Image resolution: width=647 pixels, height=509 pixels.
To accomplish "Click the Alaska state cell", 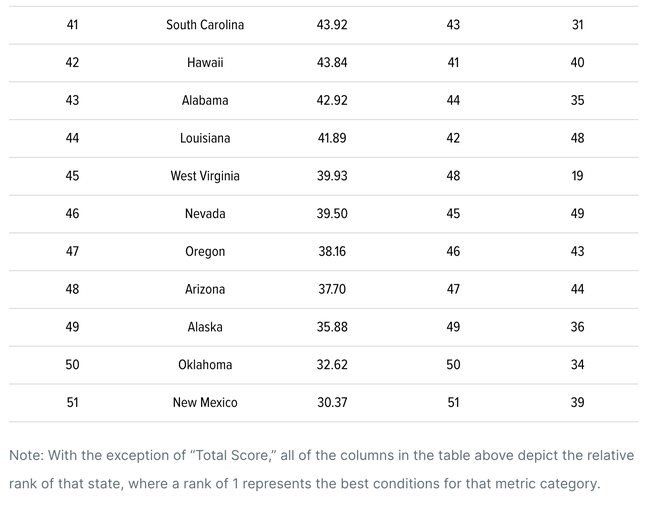I will [205, 327].
